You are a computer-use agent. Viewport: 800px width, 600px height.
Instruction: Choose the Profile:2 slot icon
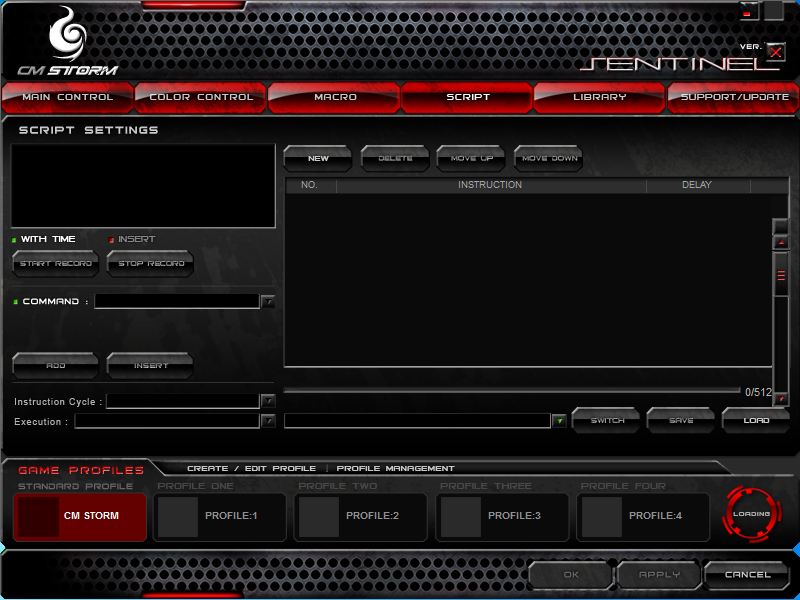point(320,516)
